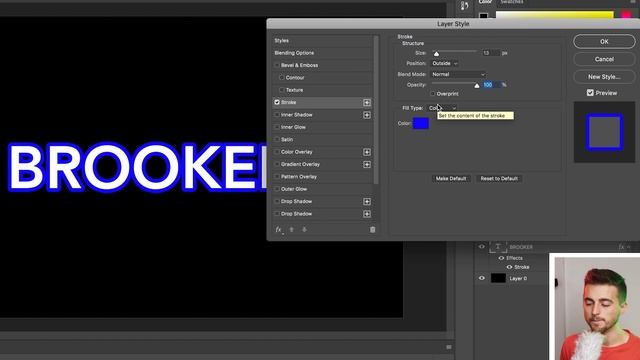Click plus icon beside second Drop Shadow
Image resolution: width=640 pixels, height=360 pixels.
(367, 214)
